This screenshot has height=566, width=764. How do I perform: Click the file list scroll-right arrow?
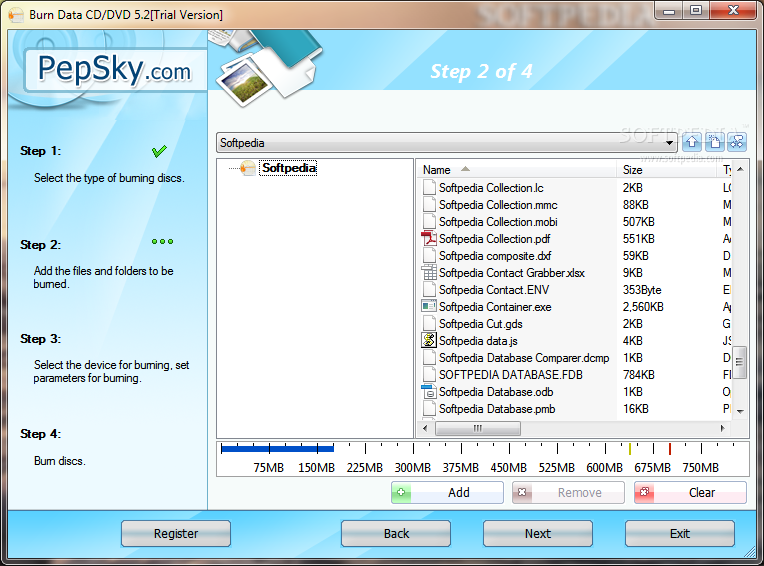click(723, 428)
